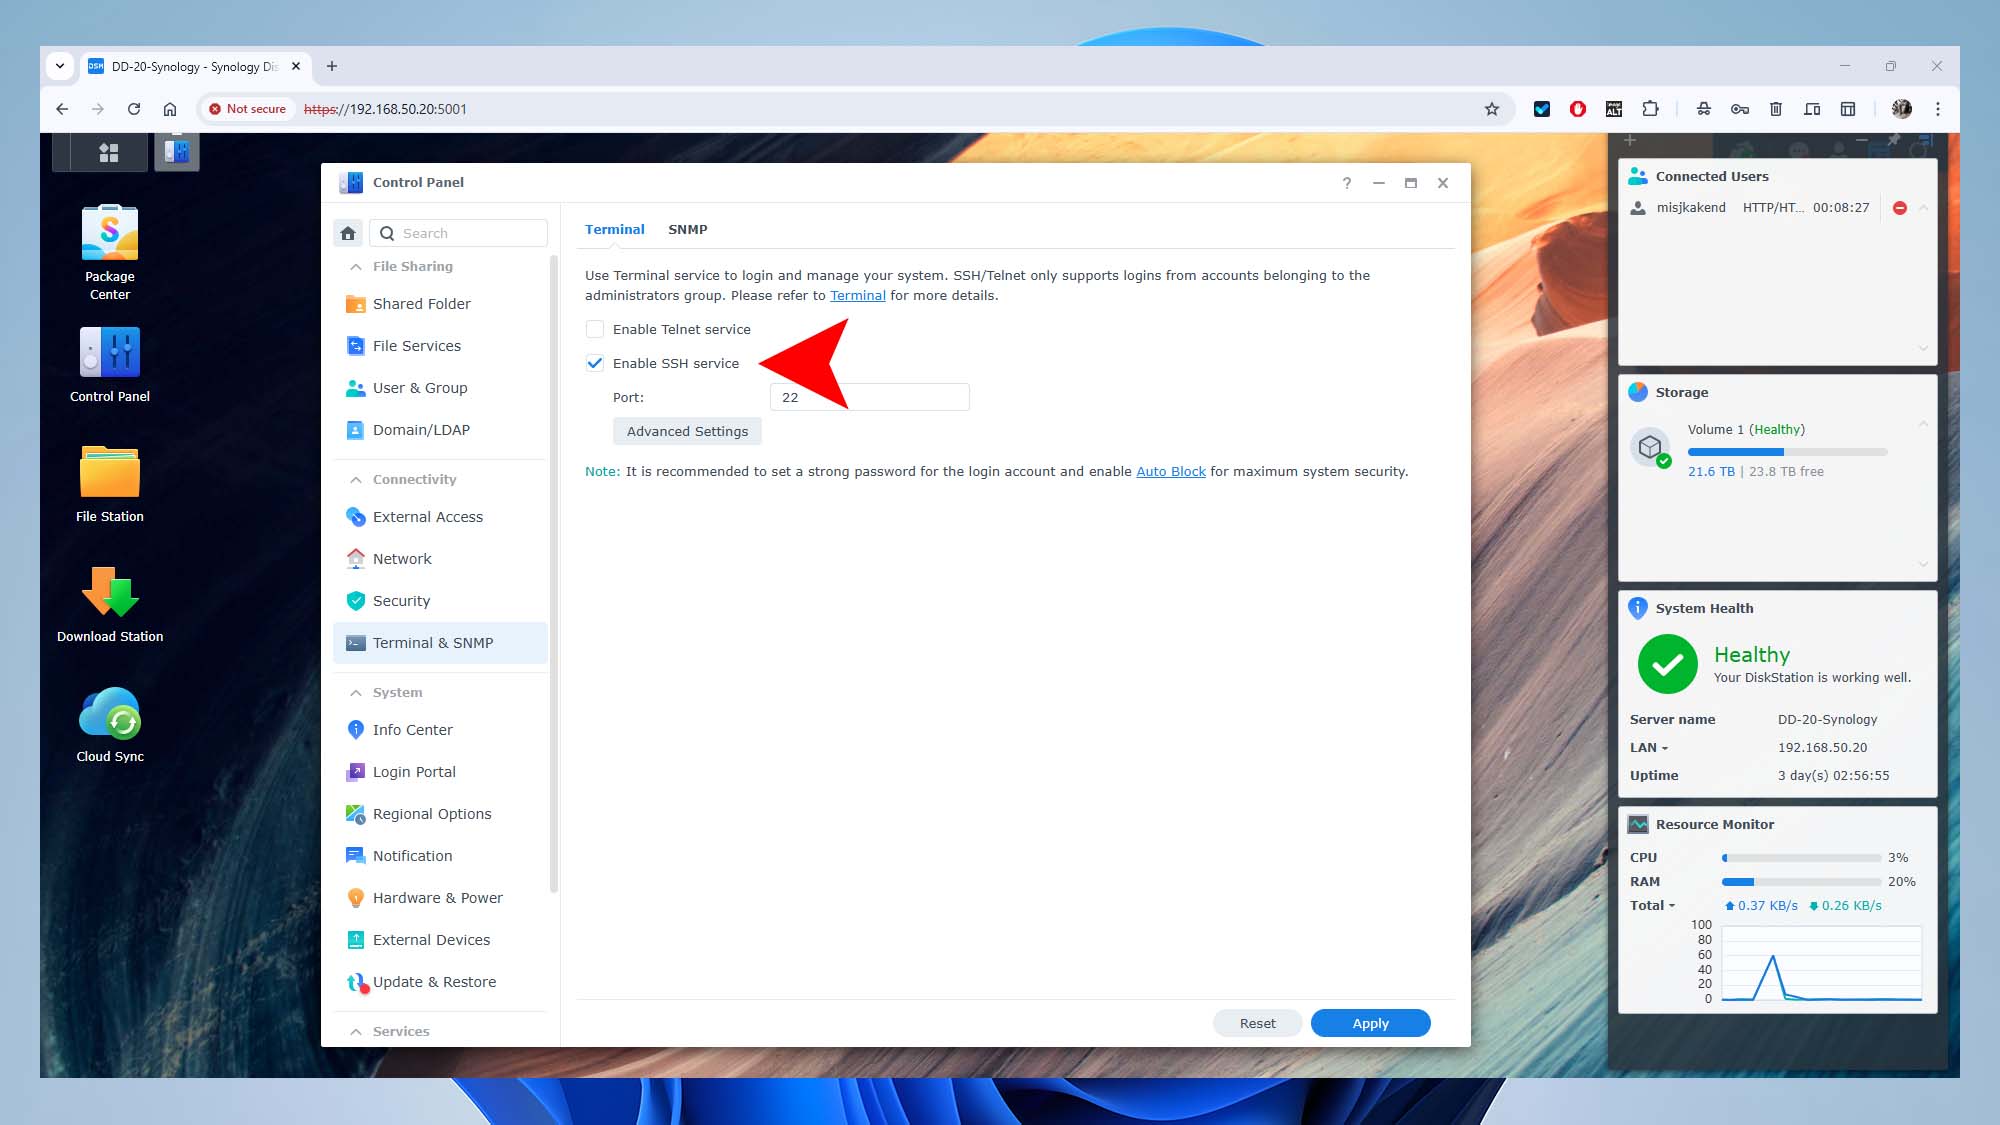Collapse File Sharing section
The height and width of the screenshot is (1125, 2000).
[355, 267]
